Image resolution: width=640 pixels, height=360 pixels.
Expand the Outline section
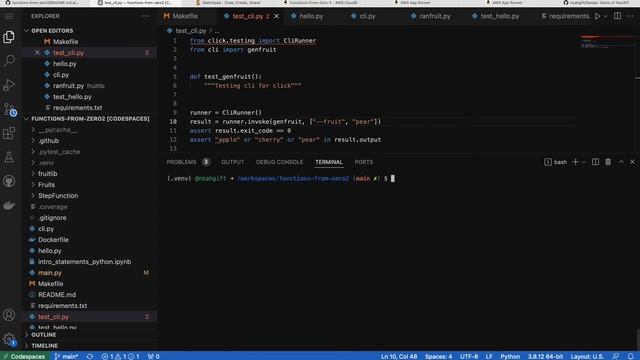coord(44,335)
